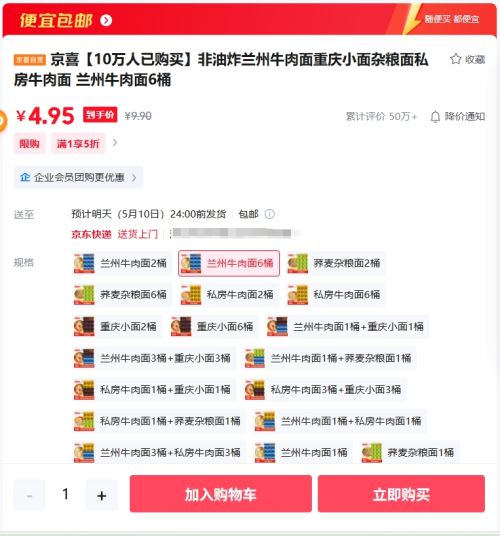Click the arrow circle beside 便宜包邮
Image resolution: width=500 pixels, height=536 pixels.
[x=106, y=21]
